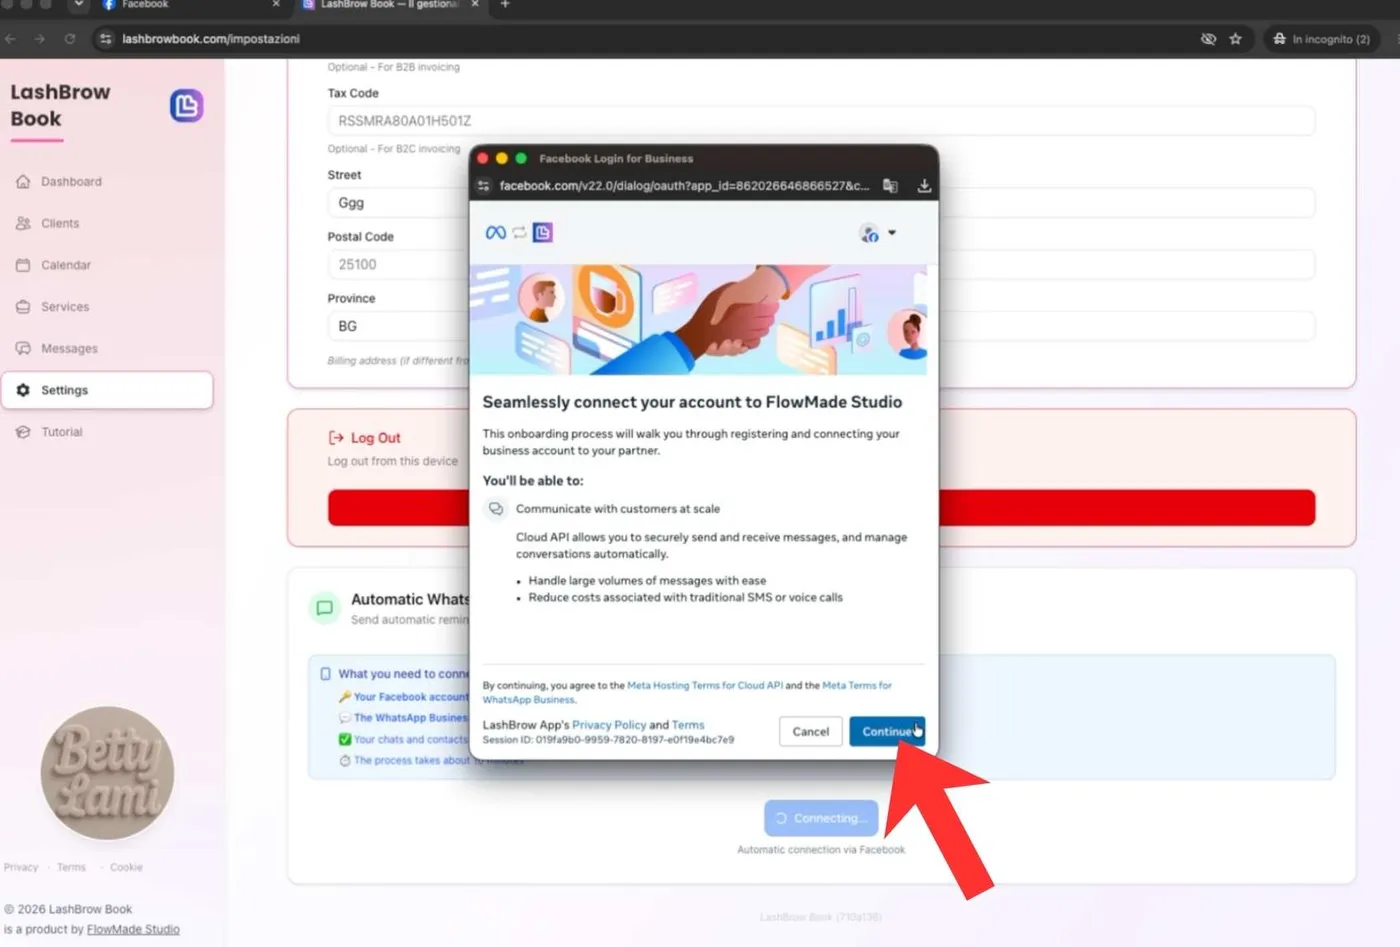Open the Privacy footer link
The width and height of the screenshot is (1400, 947).
[x=21, y=867]
